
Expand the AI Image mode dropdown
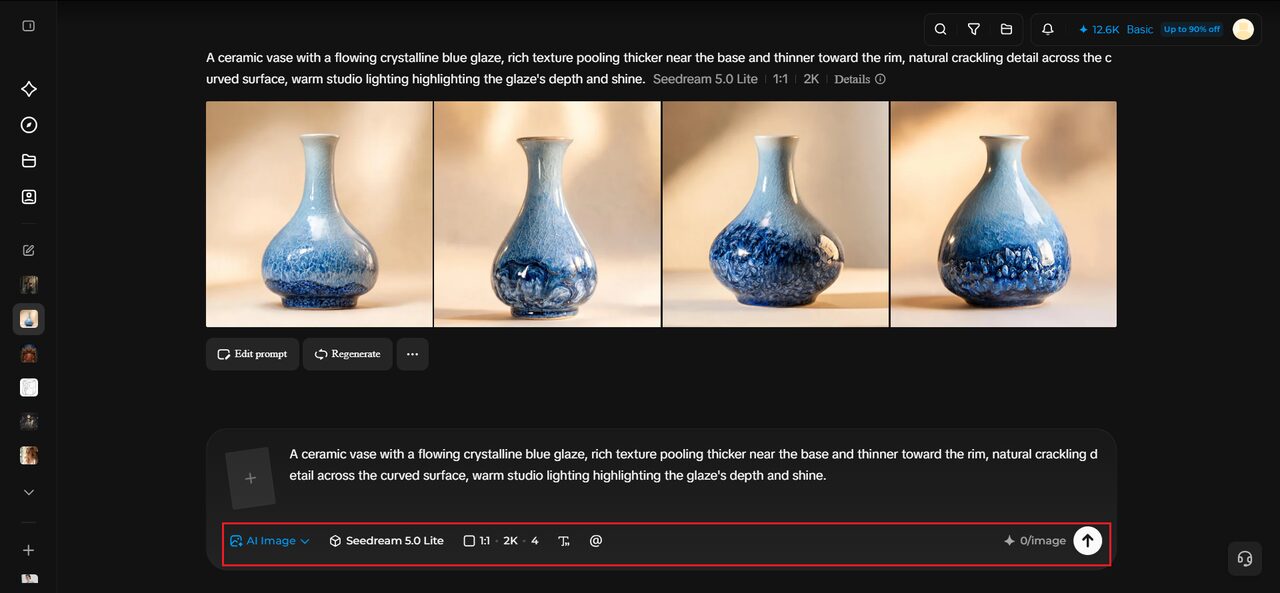pos(270,541)
